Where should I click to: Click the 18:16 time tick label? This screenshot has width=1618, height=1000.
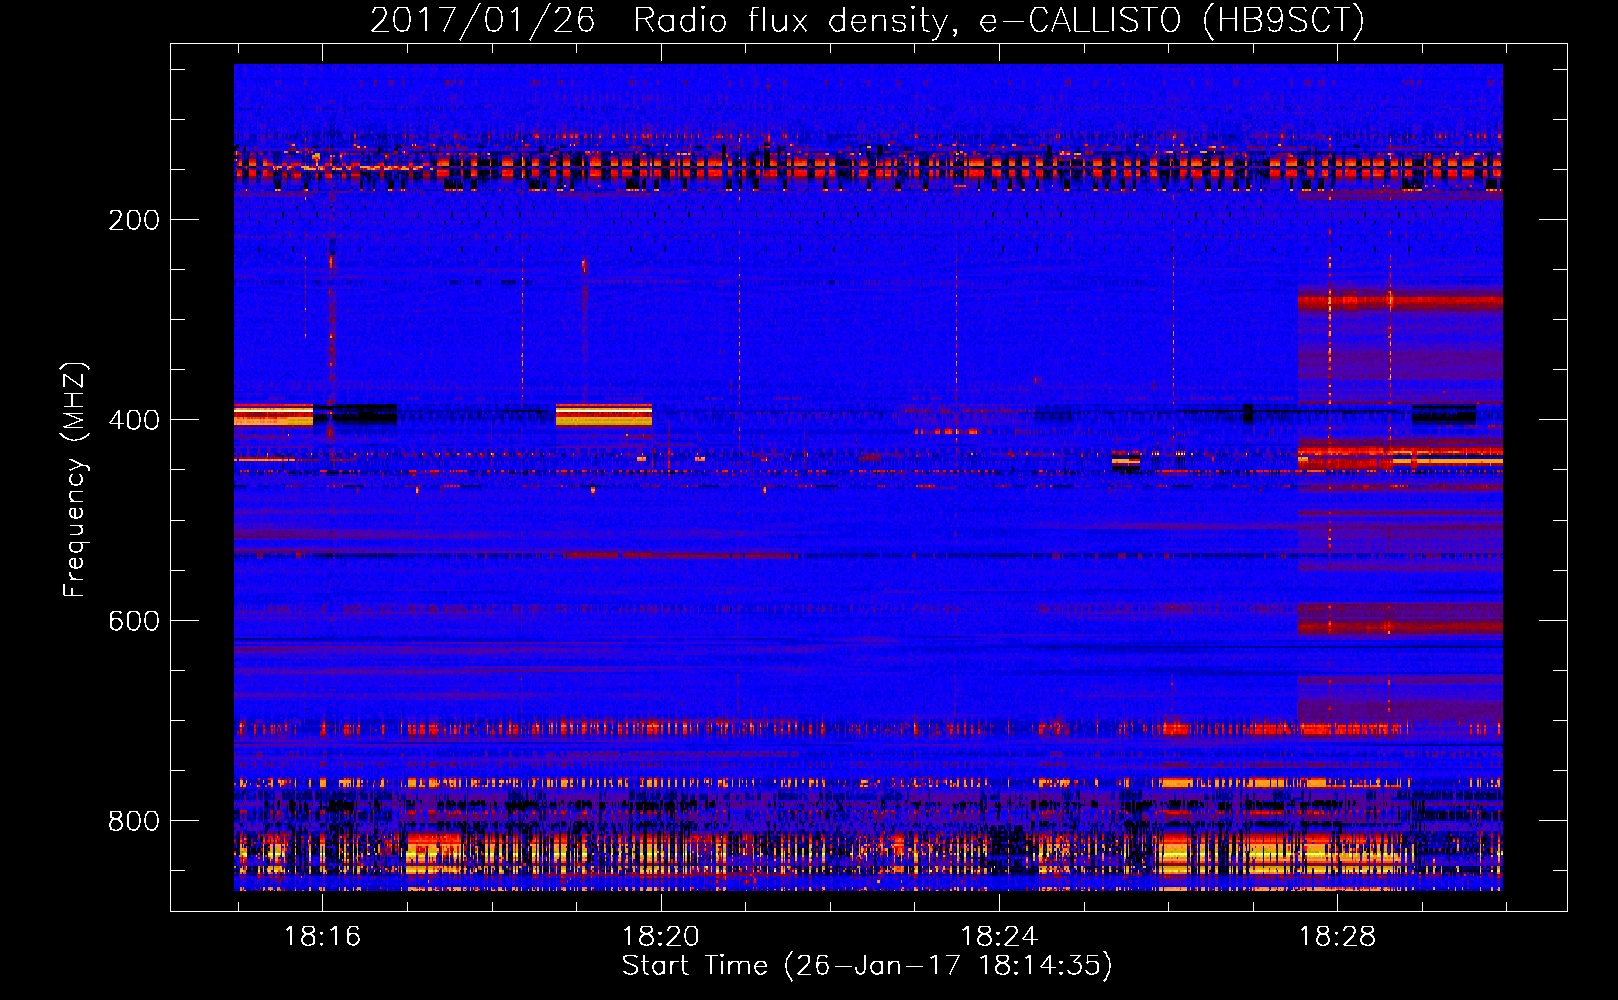[322, 936]
